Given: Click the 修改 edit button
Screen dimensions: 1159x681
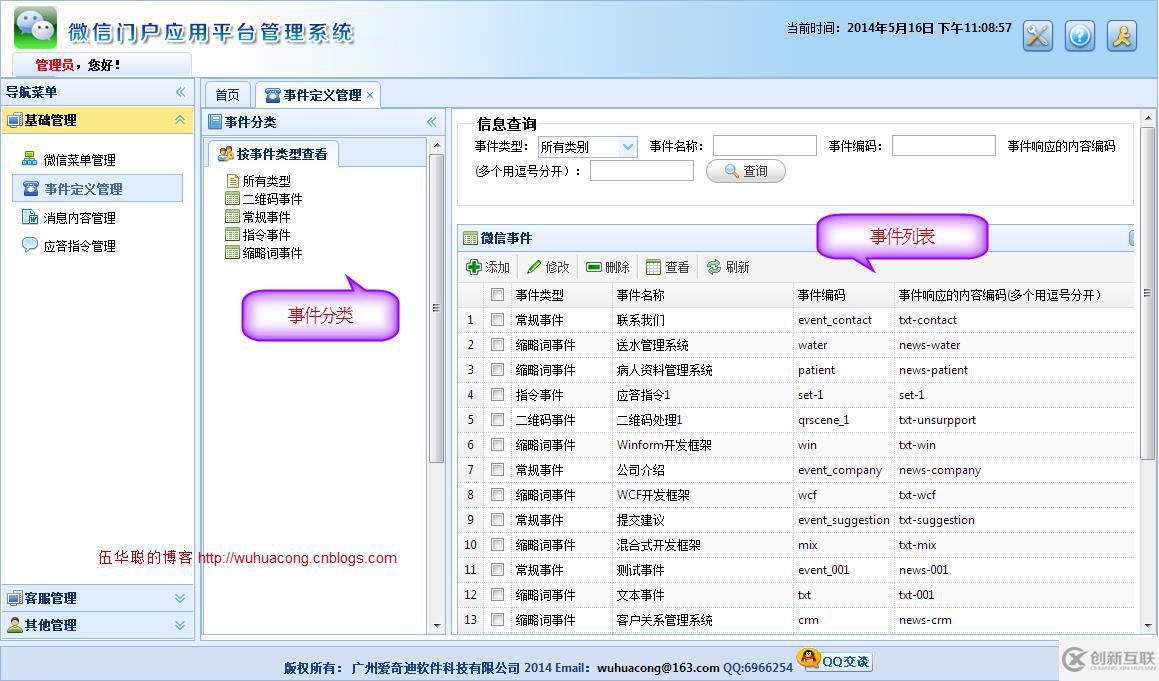Looking at the screenshot, I should click(x=548, y=267).
